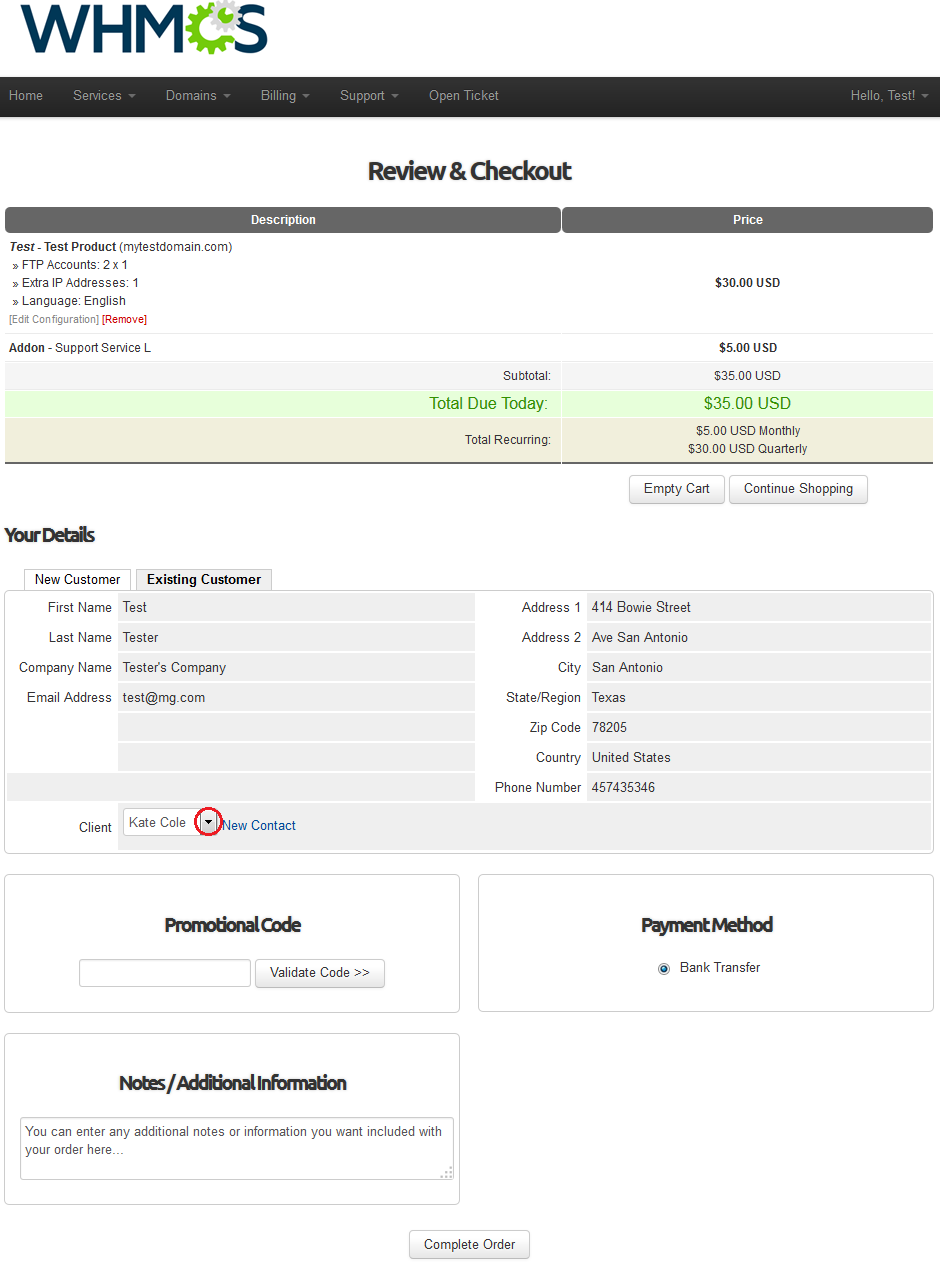The image size is (940, 1268).
Task: Click inside the additional notes text area
Action: click(237, 1148)
